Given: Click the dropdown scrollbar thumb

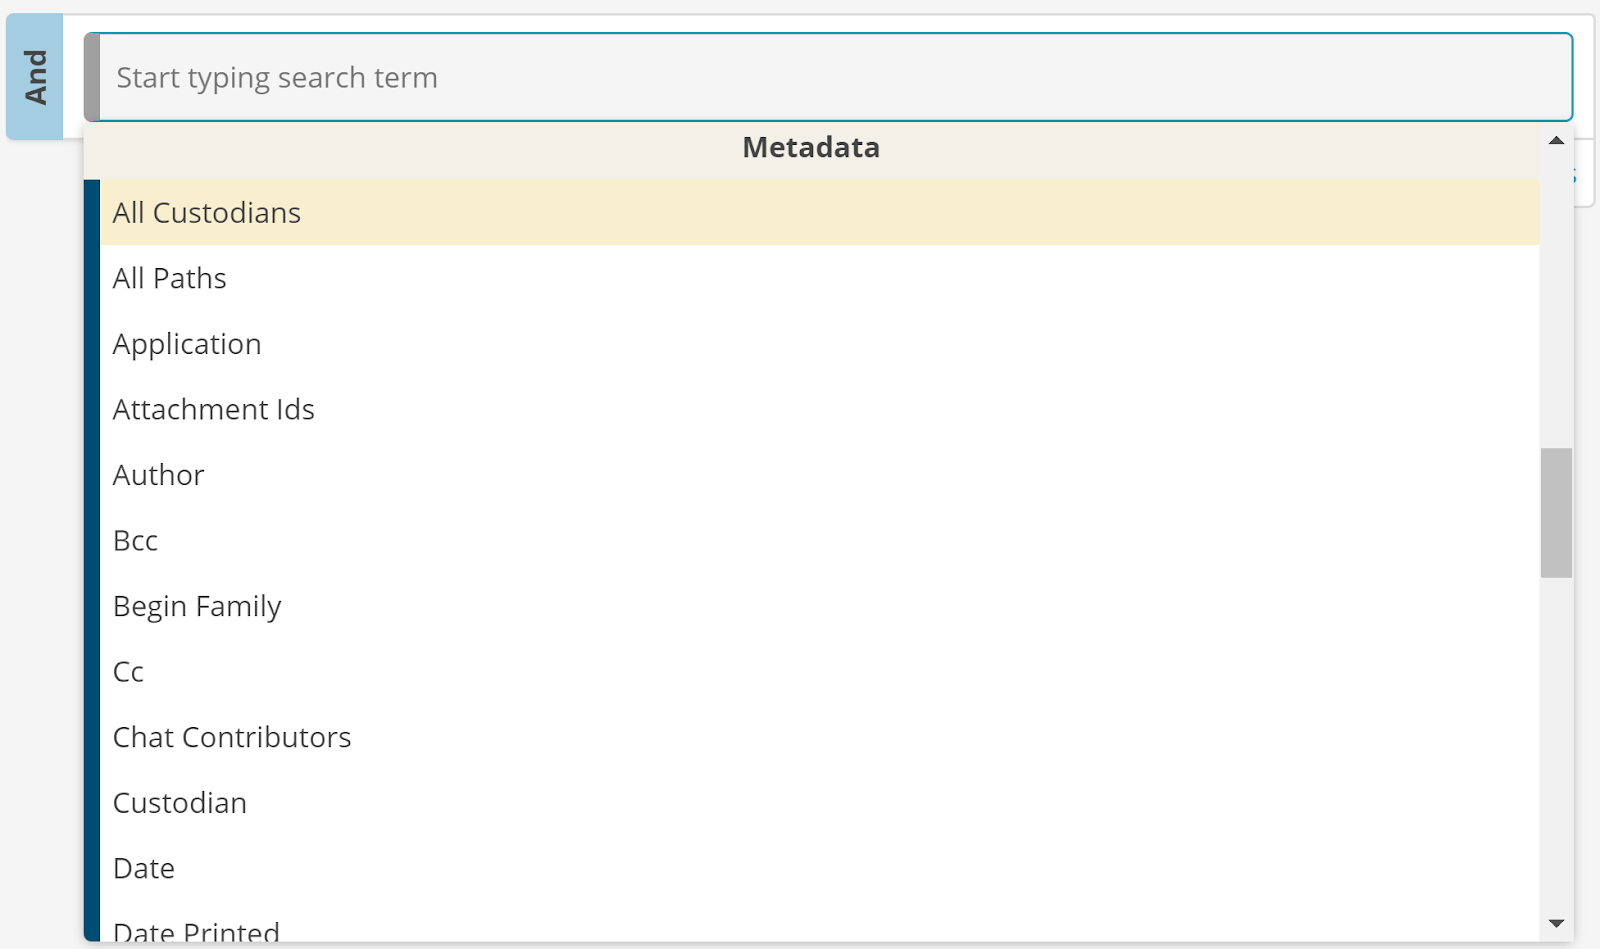Looking at the screenshot, I should 1556,512.
